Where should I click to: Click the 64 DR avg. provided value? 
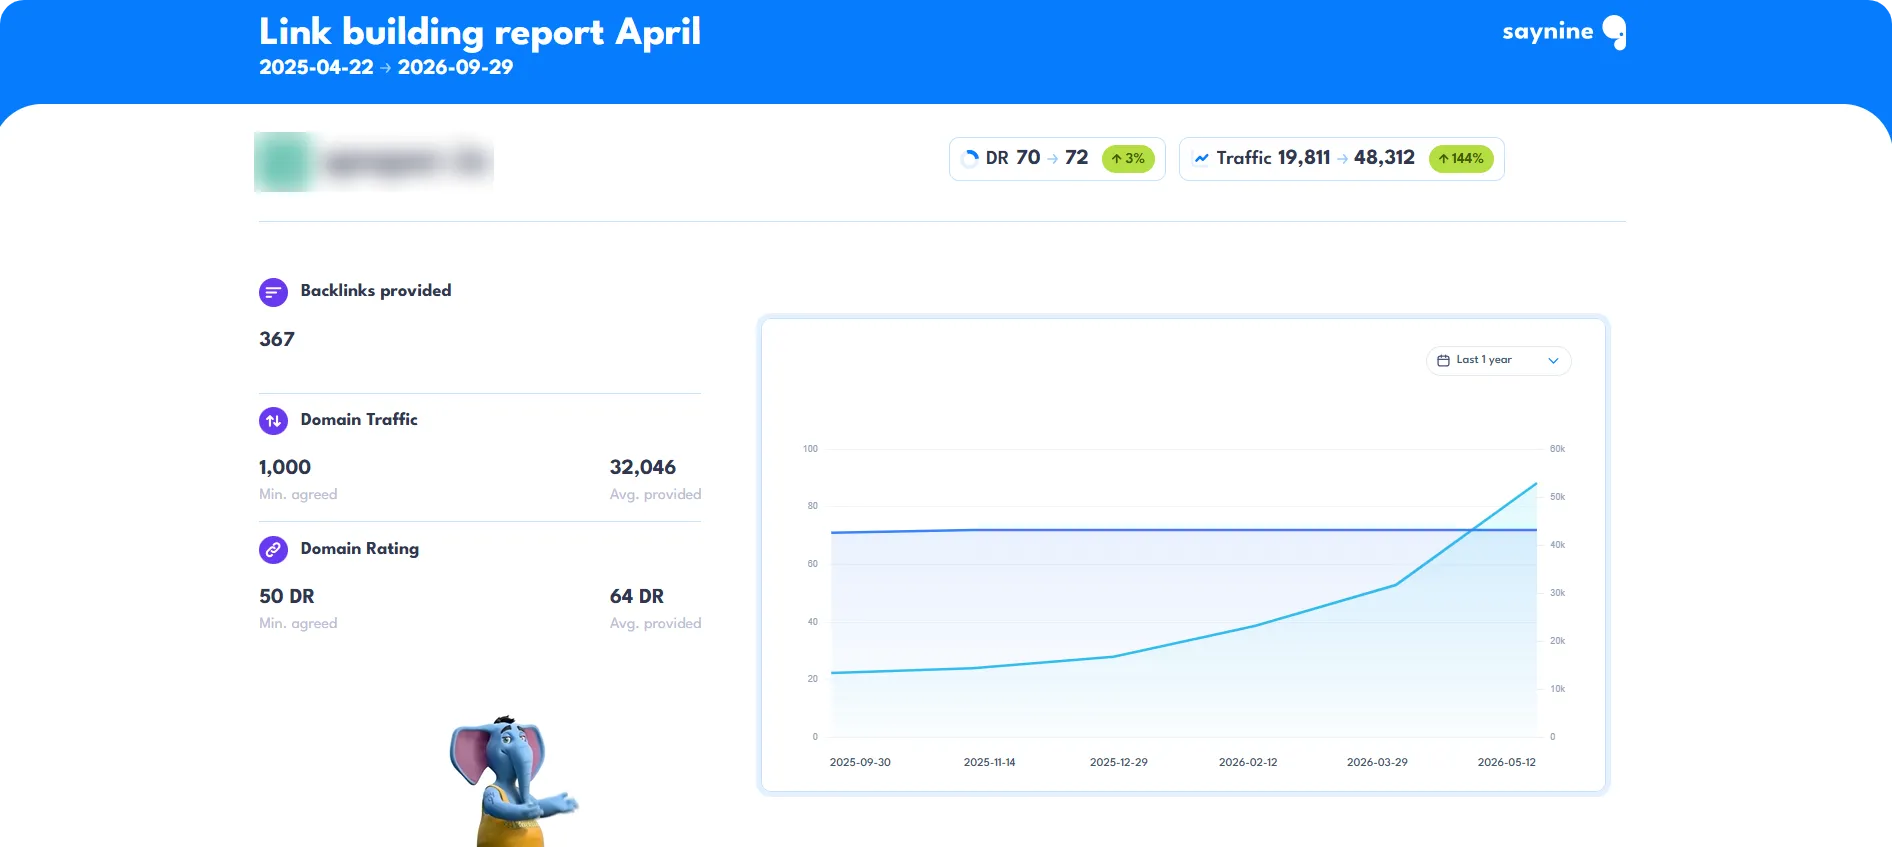(x=637, y=596)
